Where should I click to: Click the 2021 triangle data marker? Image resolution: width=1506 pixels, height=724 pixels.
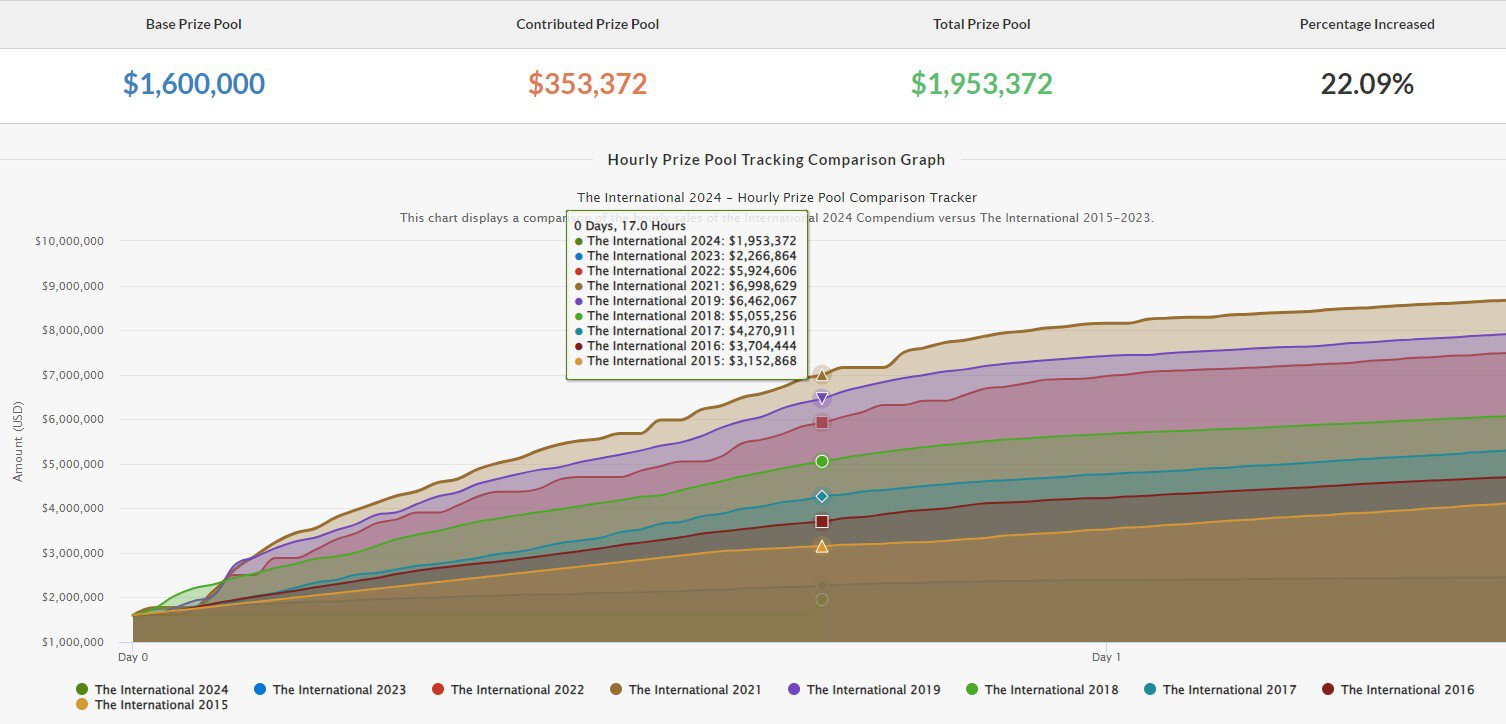click(x=822, y=375)
